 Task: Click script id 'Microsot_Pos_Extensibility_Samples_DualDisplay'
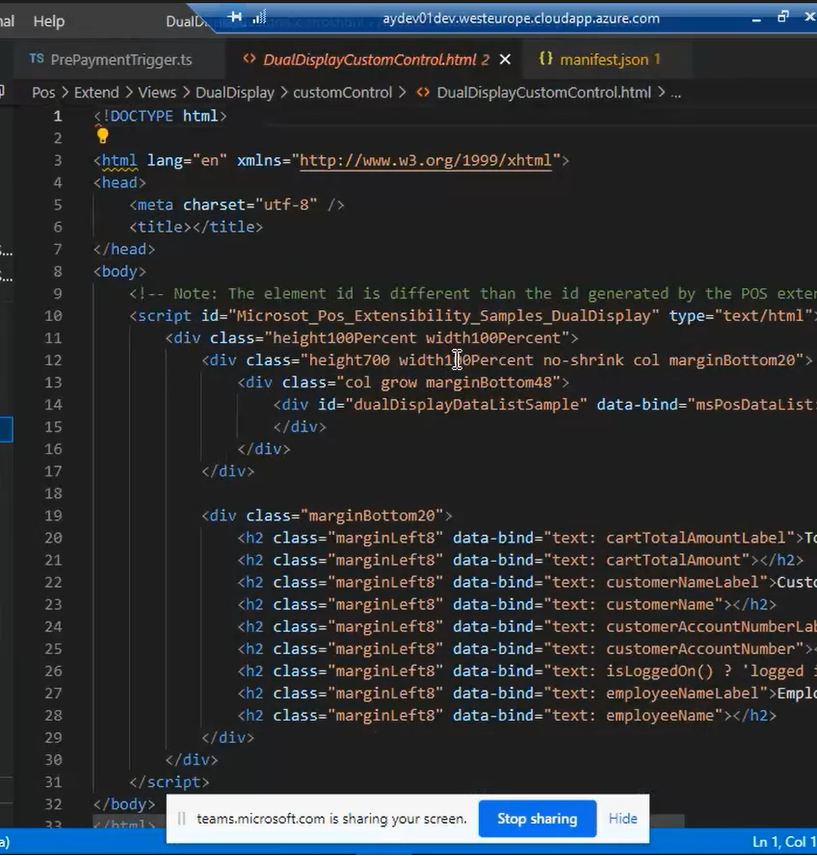pyautogui.click(x=444, y=316)
